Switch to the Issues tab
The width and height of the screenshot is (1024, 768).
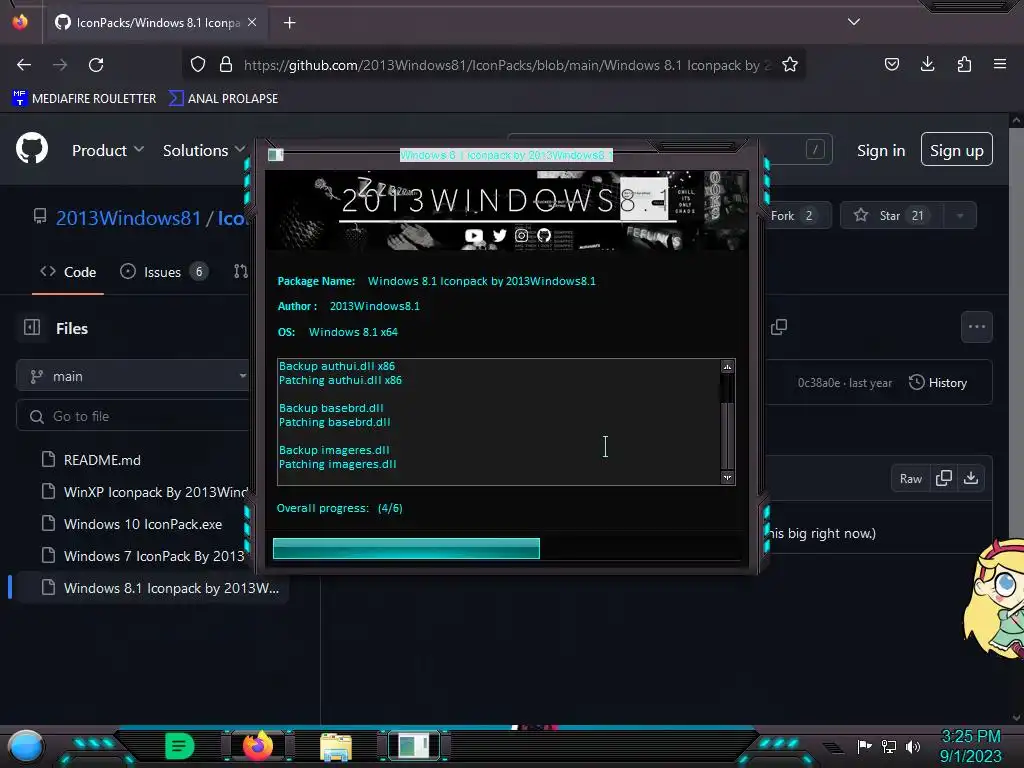click(x=164, y=272)
